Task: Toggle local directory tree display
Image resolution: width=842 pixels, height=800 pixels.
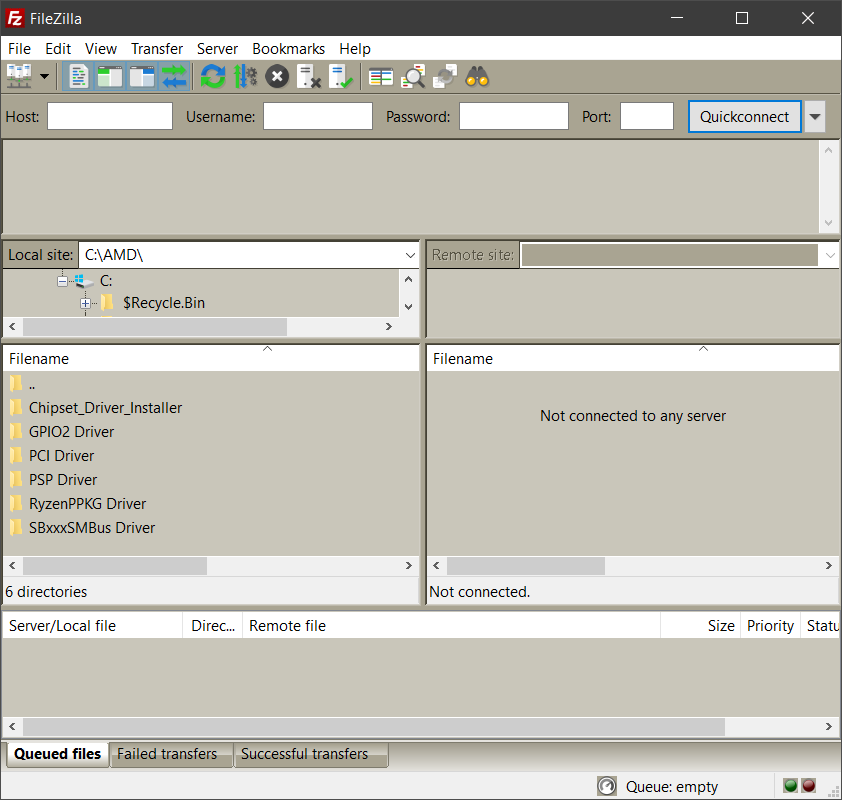Action: pos(110,77)
